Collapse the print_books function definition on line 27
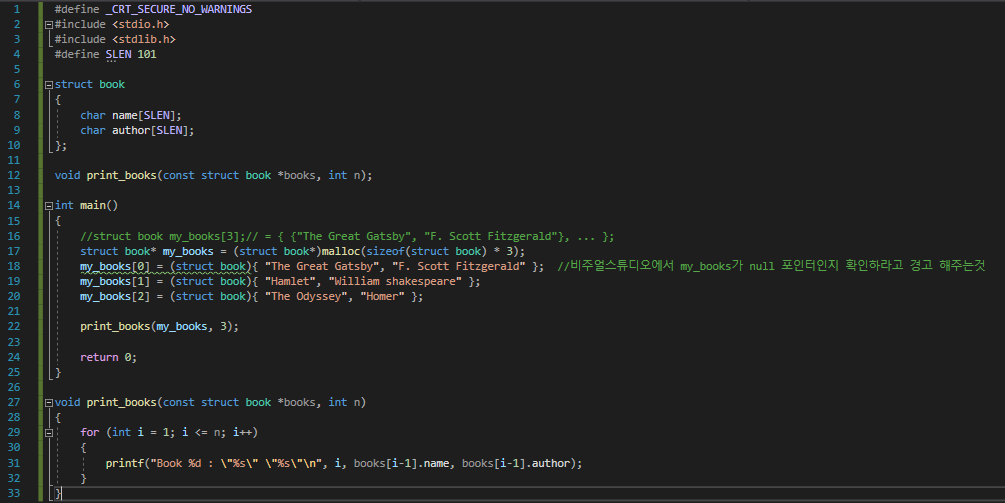The height and width of the screenshot is (503, 1005). tap(49, 402)
